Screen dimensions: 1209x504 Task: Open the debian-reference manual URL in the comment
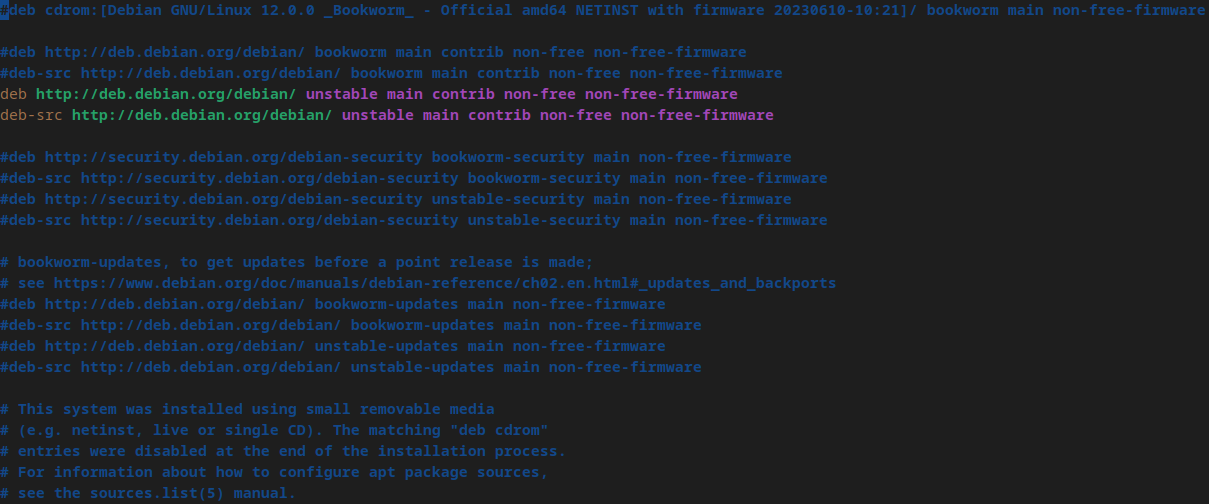pyautogui.click(x=445, y=283)
